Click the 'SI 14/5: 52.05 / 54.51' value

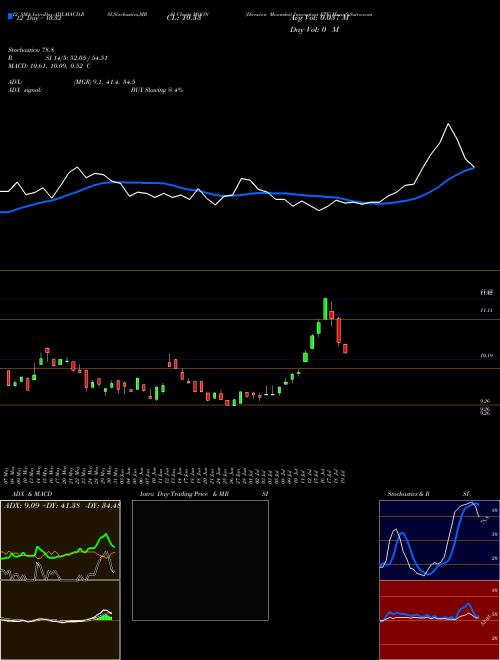pos(77,58)
